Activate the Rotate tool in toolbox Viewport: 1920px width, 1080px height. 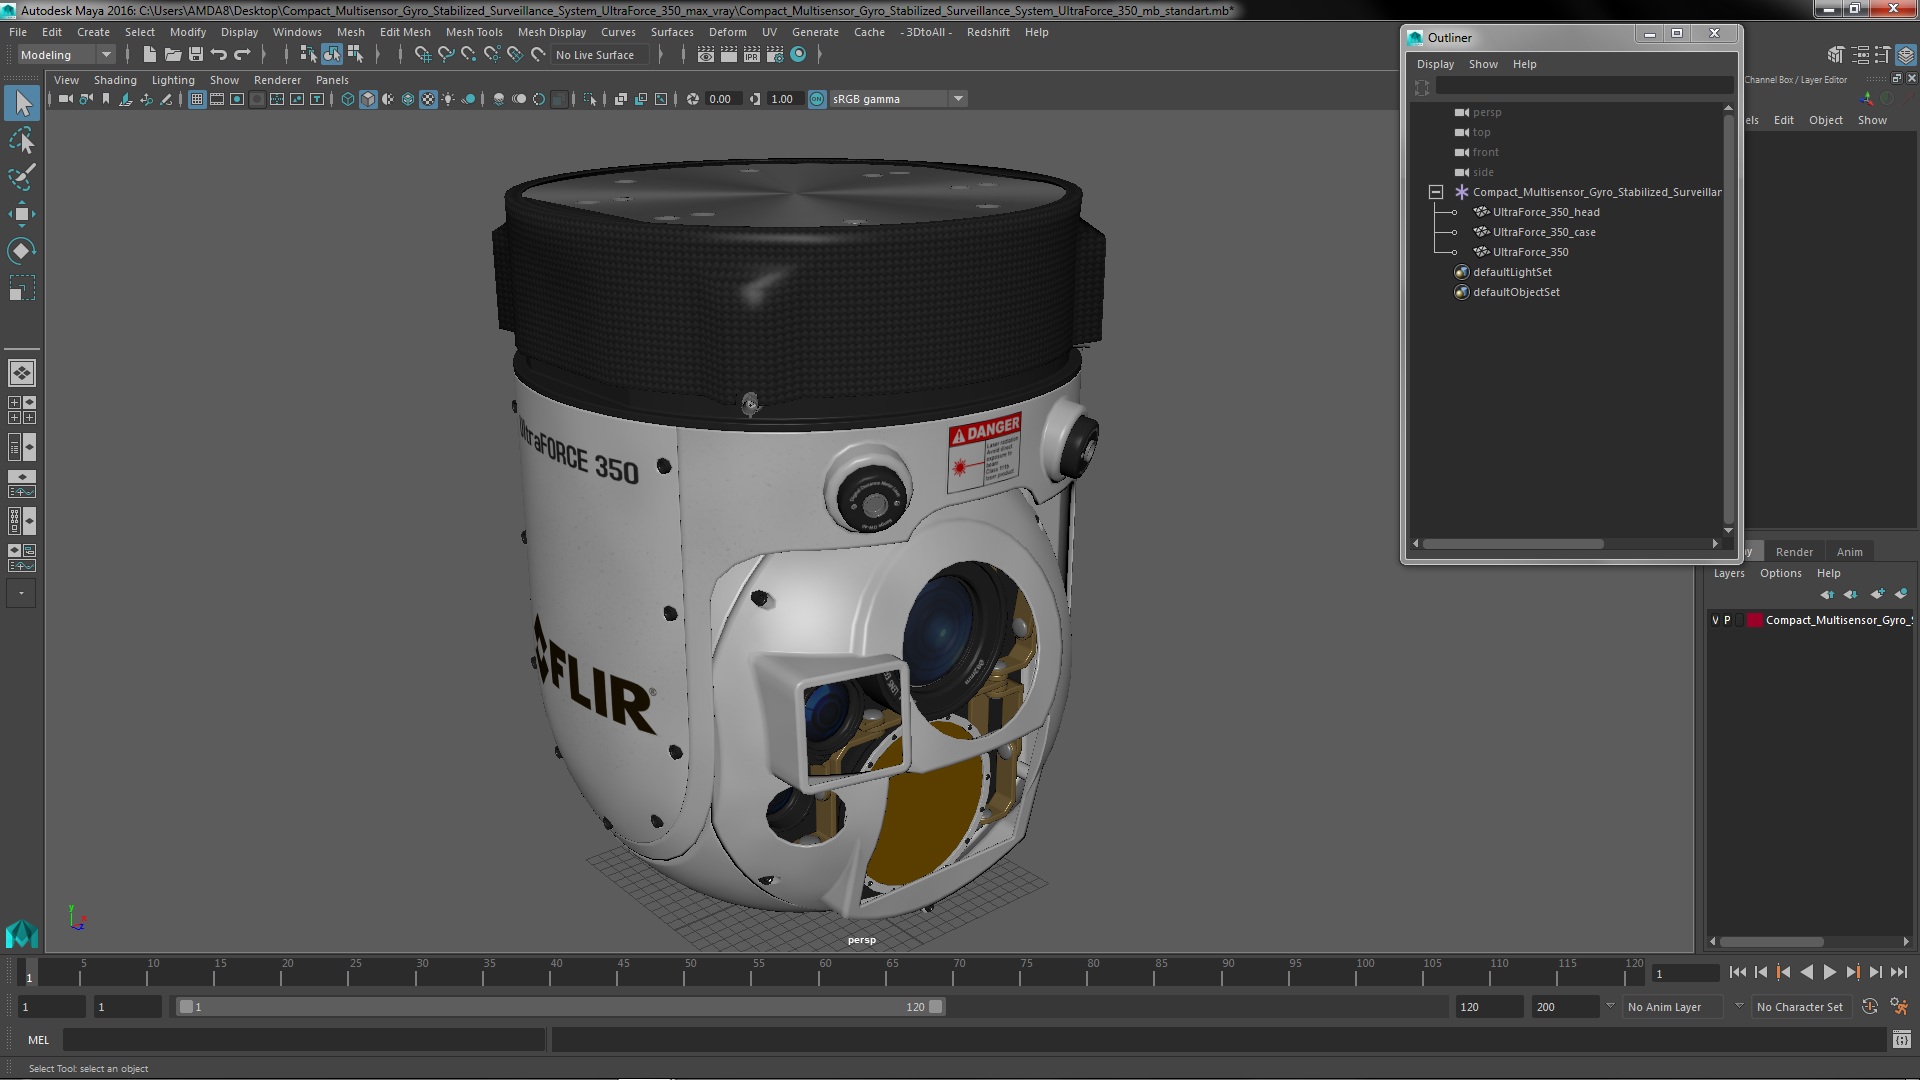[22, 251]
